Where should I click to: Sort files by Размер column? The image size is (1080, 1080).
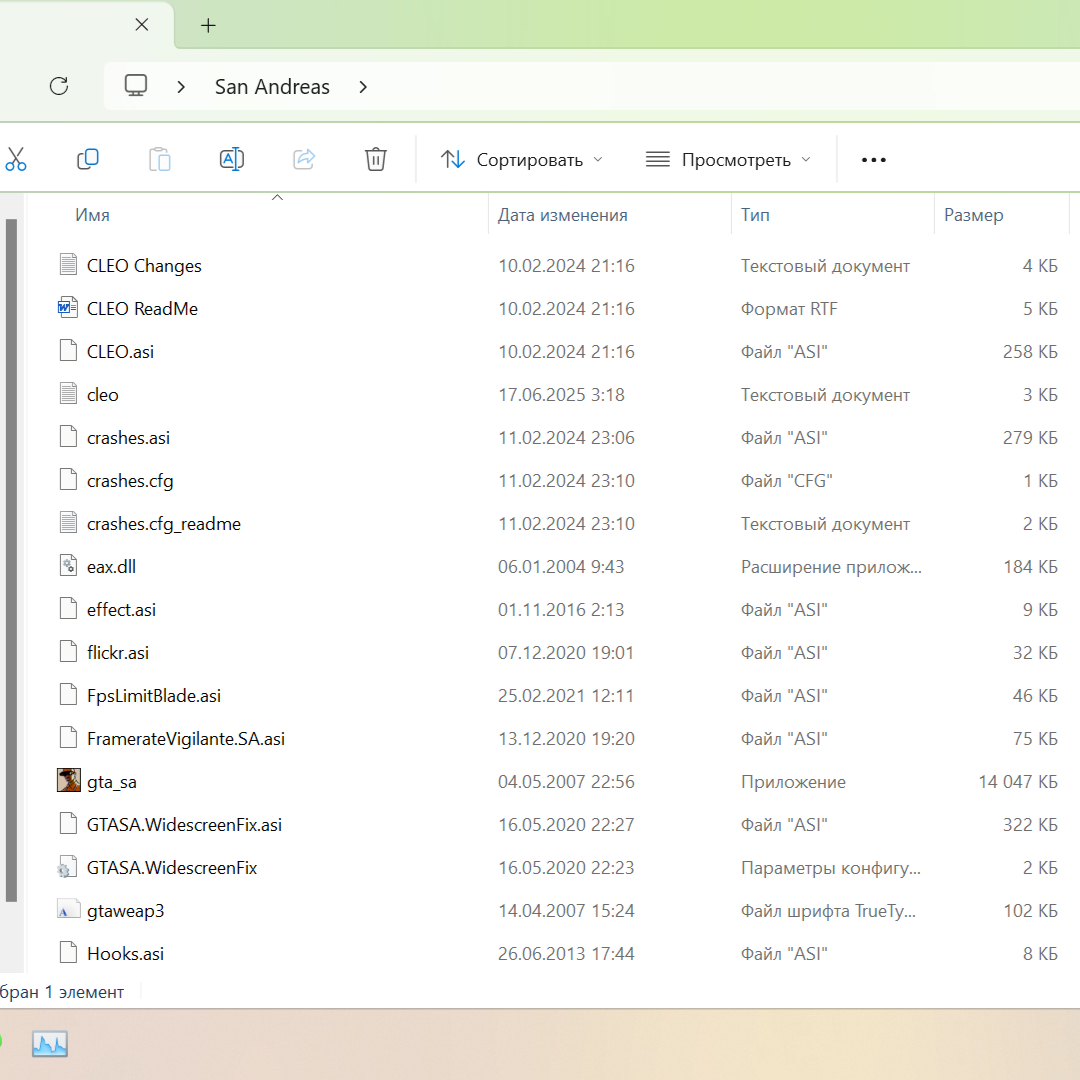click(x=973, y=215)
